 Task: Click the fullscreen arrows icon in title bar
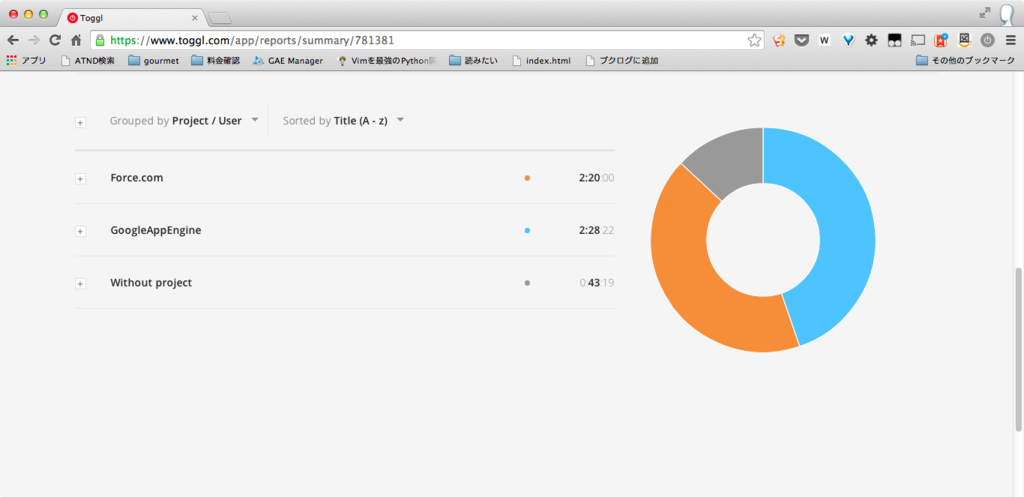click(985, 12)
